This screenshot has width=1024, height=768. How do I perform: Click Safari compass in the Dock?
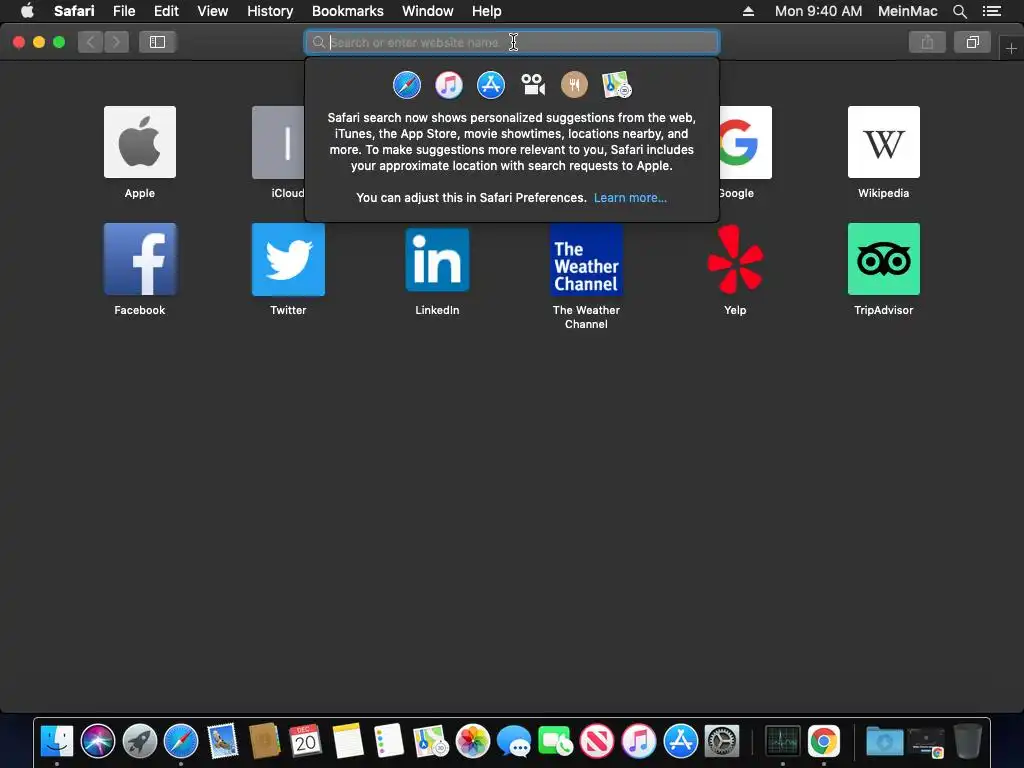(181, 741)
